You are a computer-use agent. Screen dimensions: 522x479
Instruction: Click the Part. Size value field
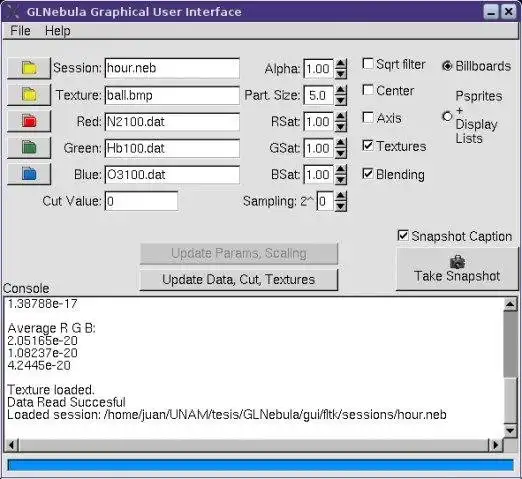click(319, 95)
